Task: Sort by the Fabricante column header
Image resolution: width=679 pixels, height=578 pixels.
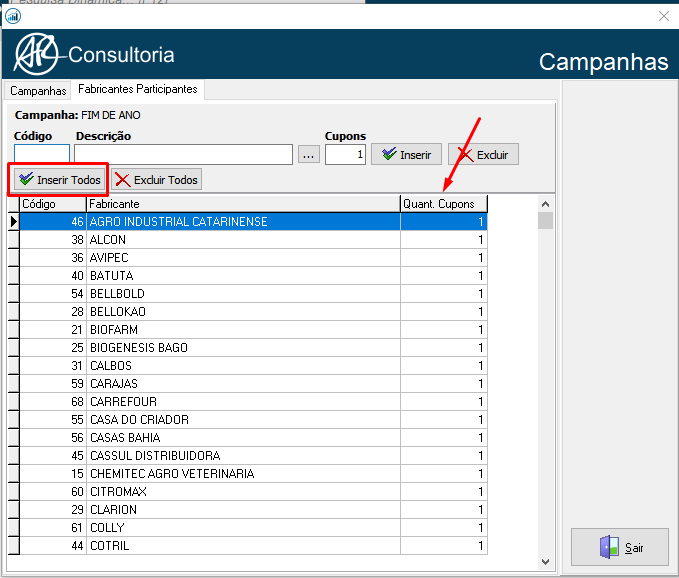Action: coord(243,204)
